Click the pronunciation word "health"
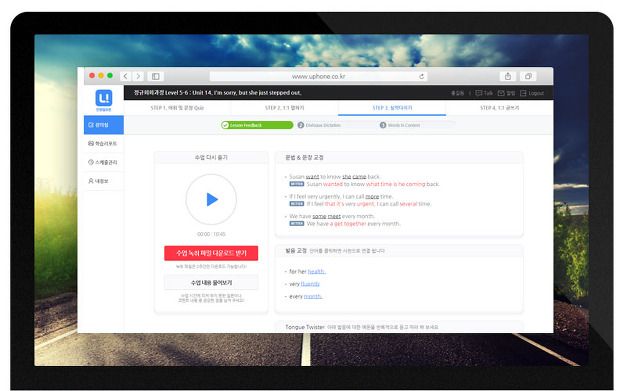Screen dimensions: 620x391 316,272
